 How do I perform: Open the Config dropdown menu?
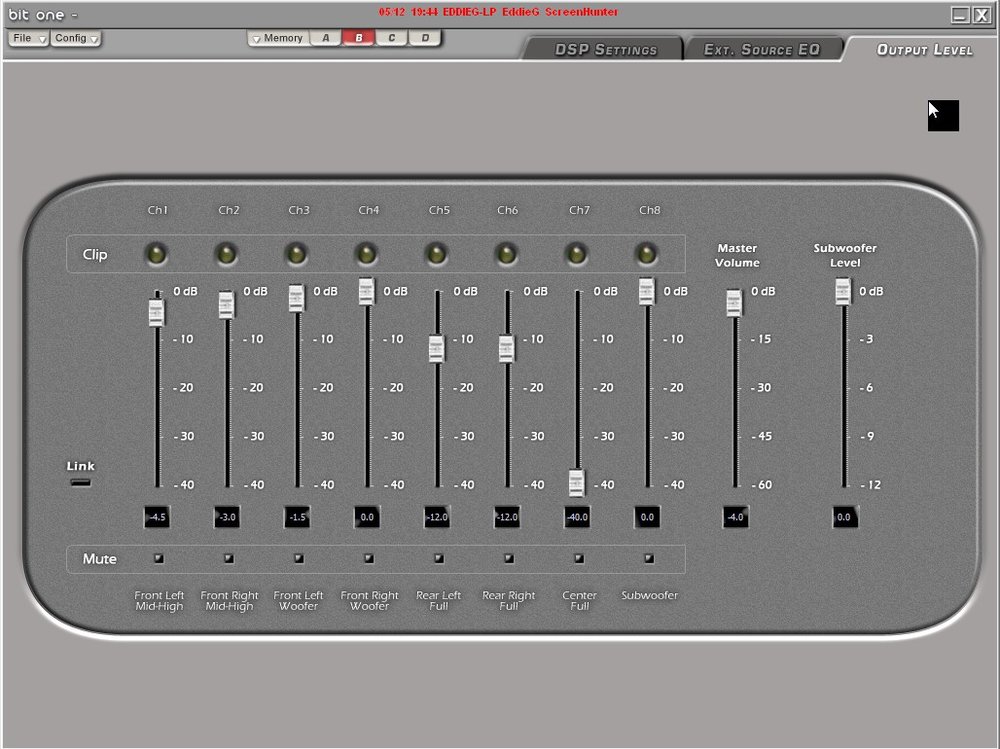click(75, 38)
